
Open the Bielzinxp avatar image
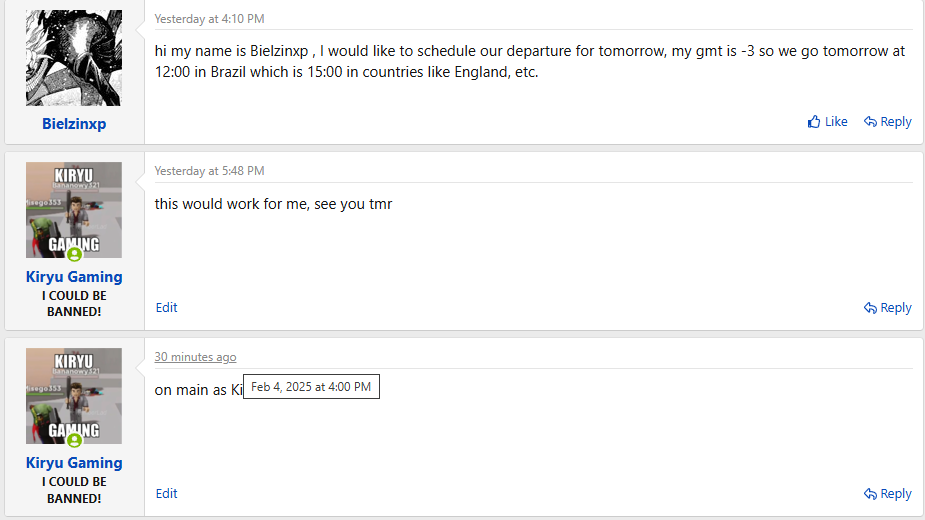pos(74,58)
